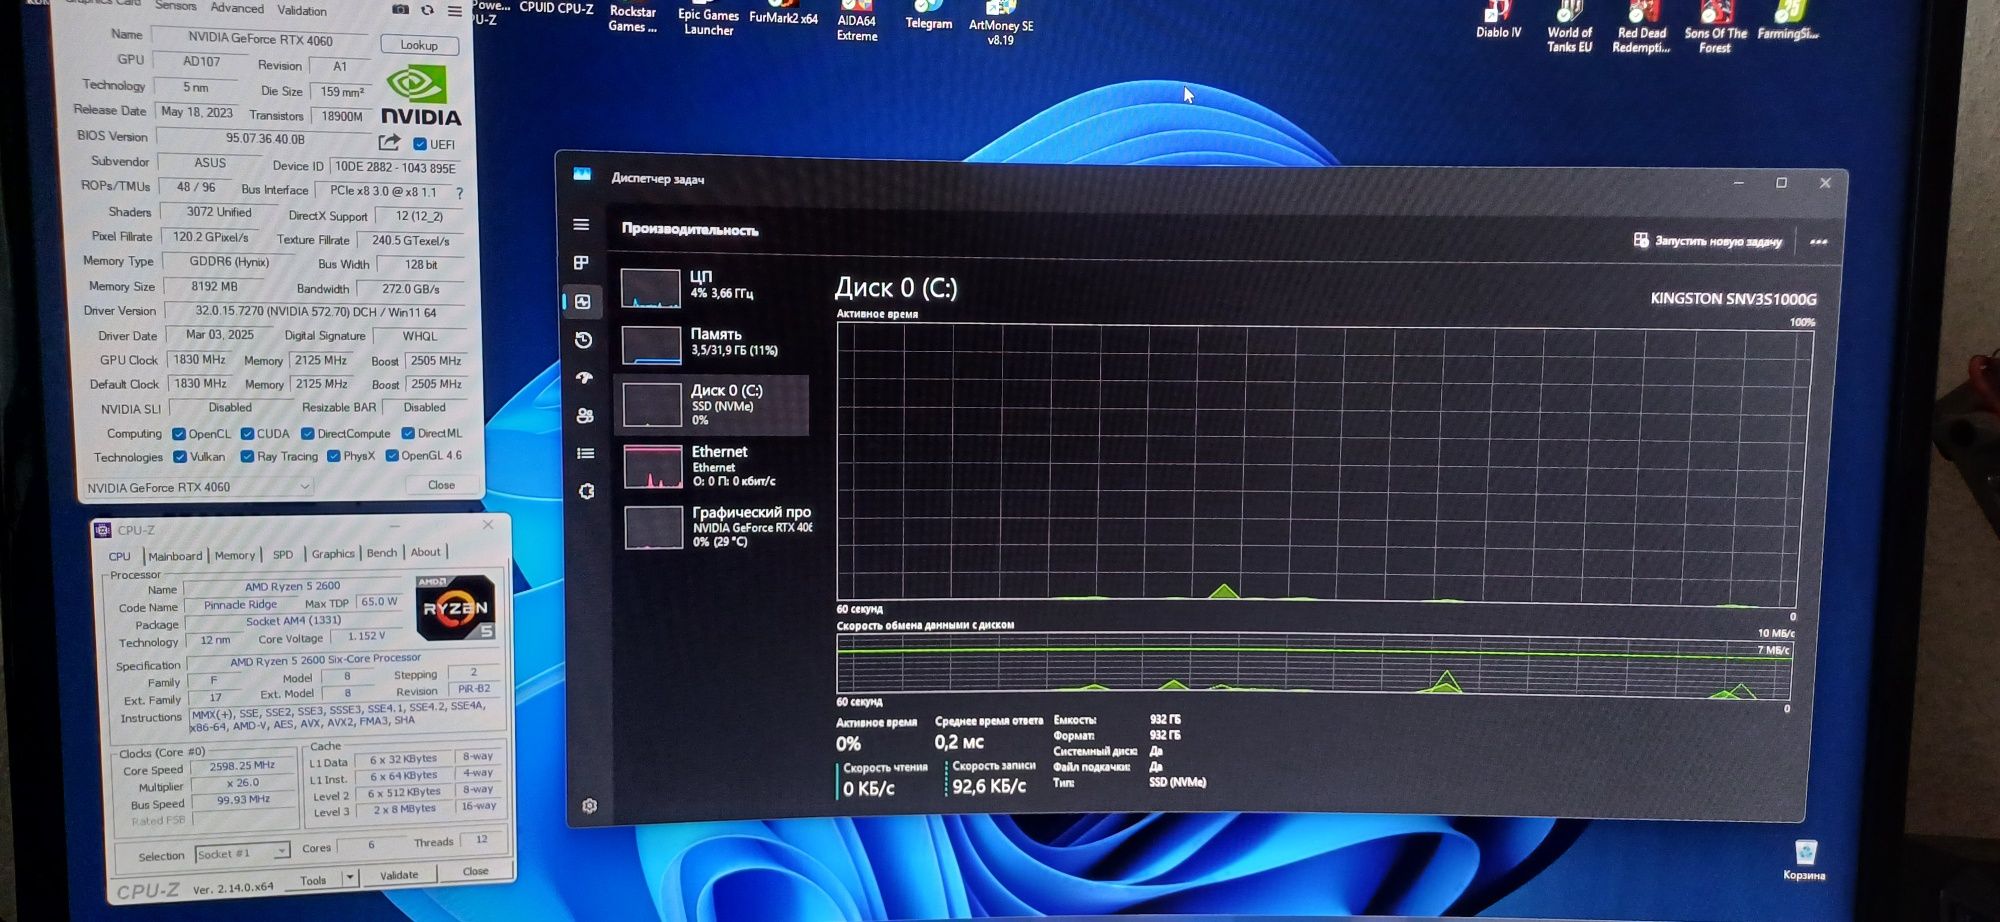Screen dimensions: 2000x922
Task: Open the ArtMoney SE desktop icon
Action: click(x=1001, y=24)
